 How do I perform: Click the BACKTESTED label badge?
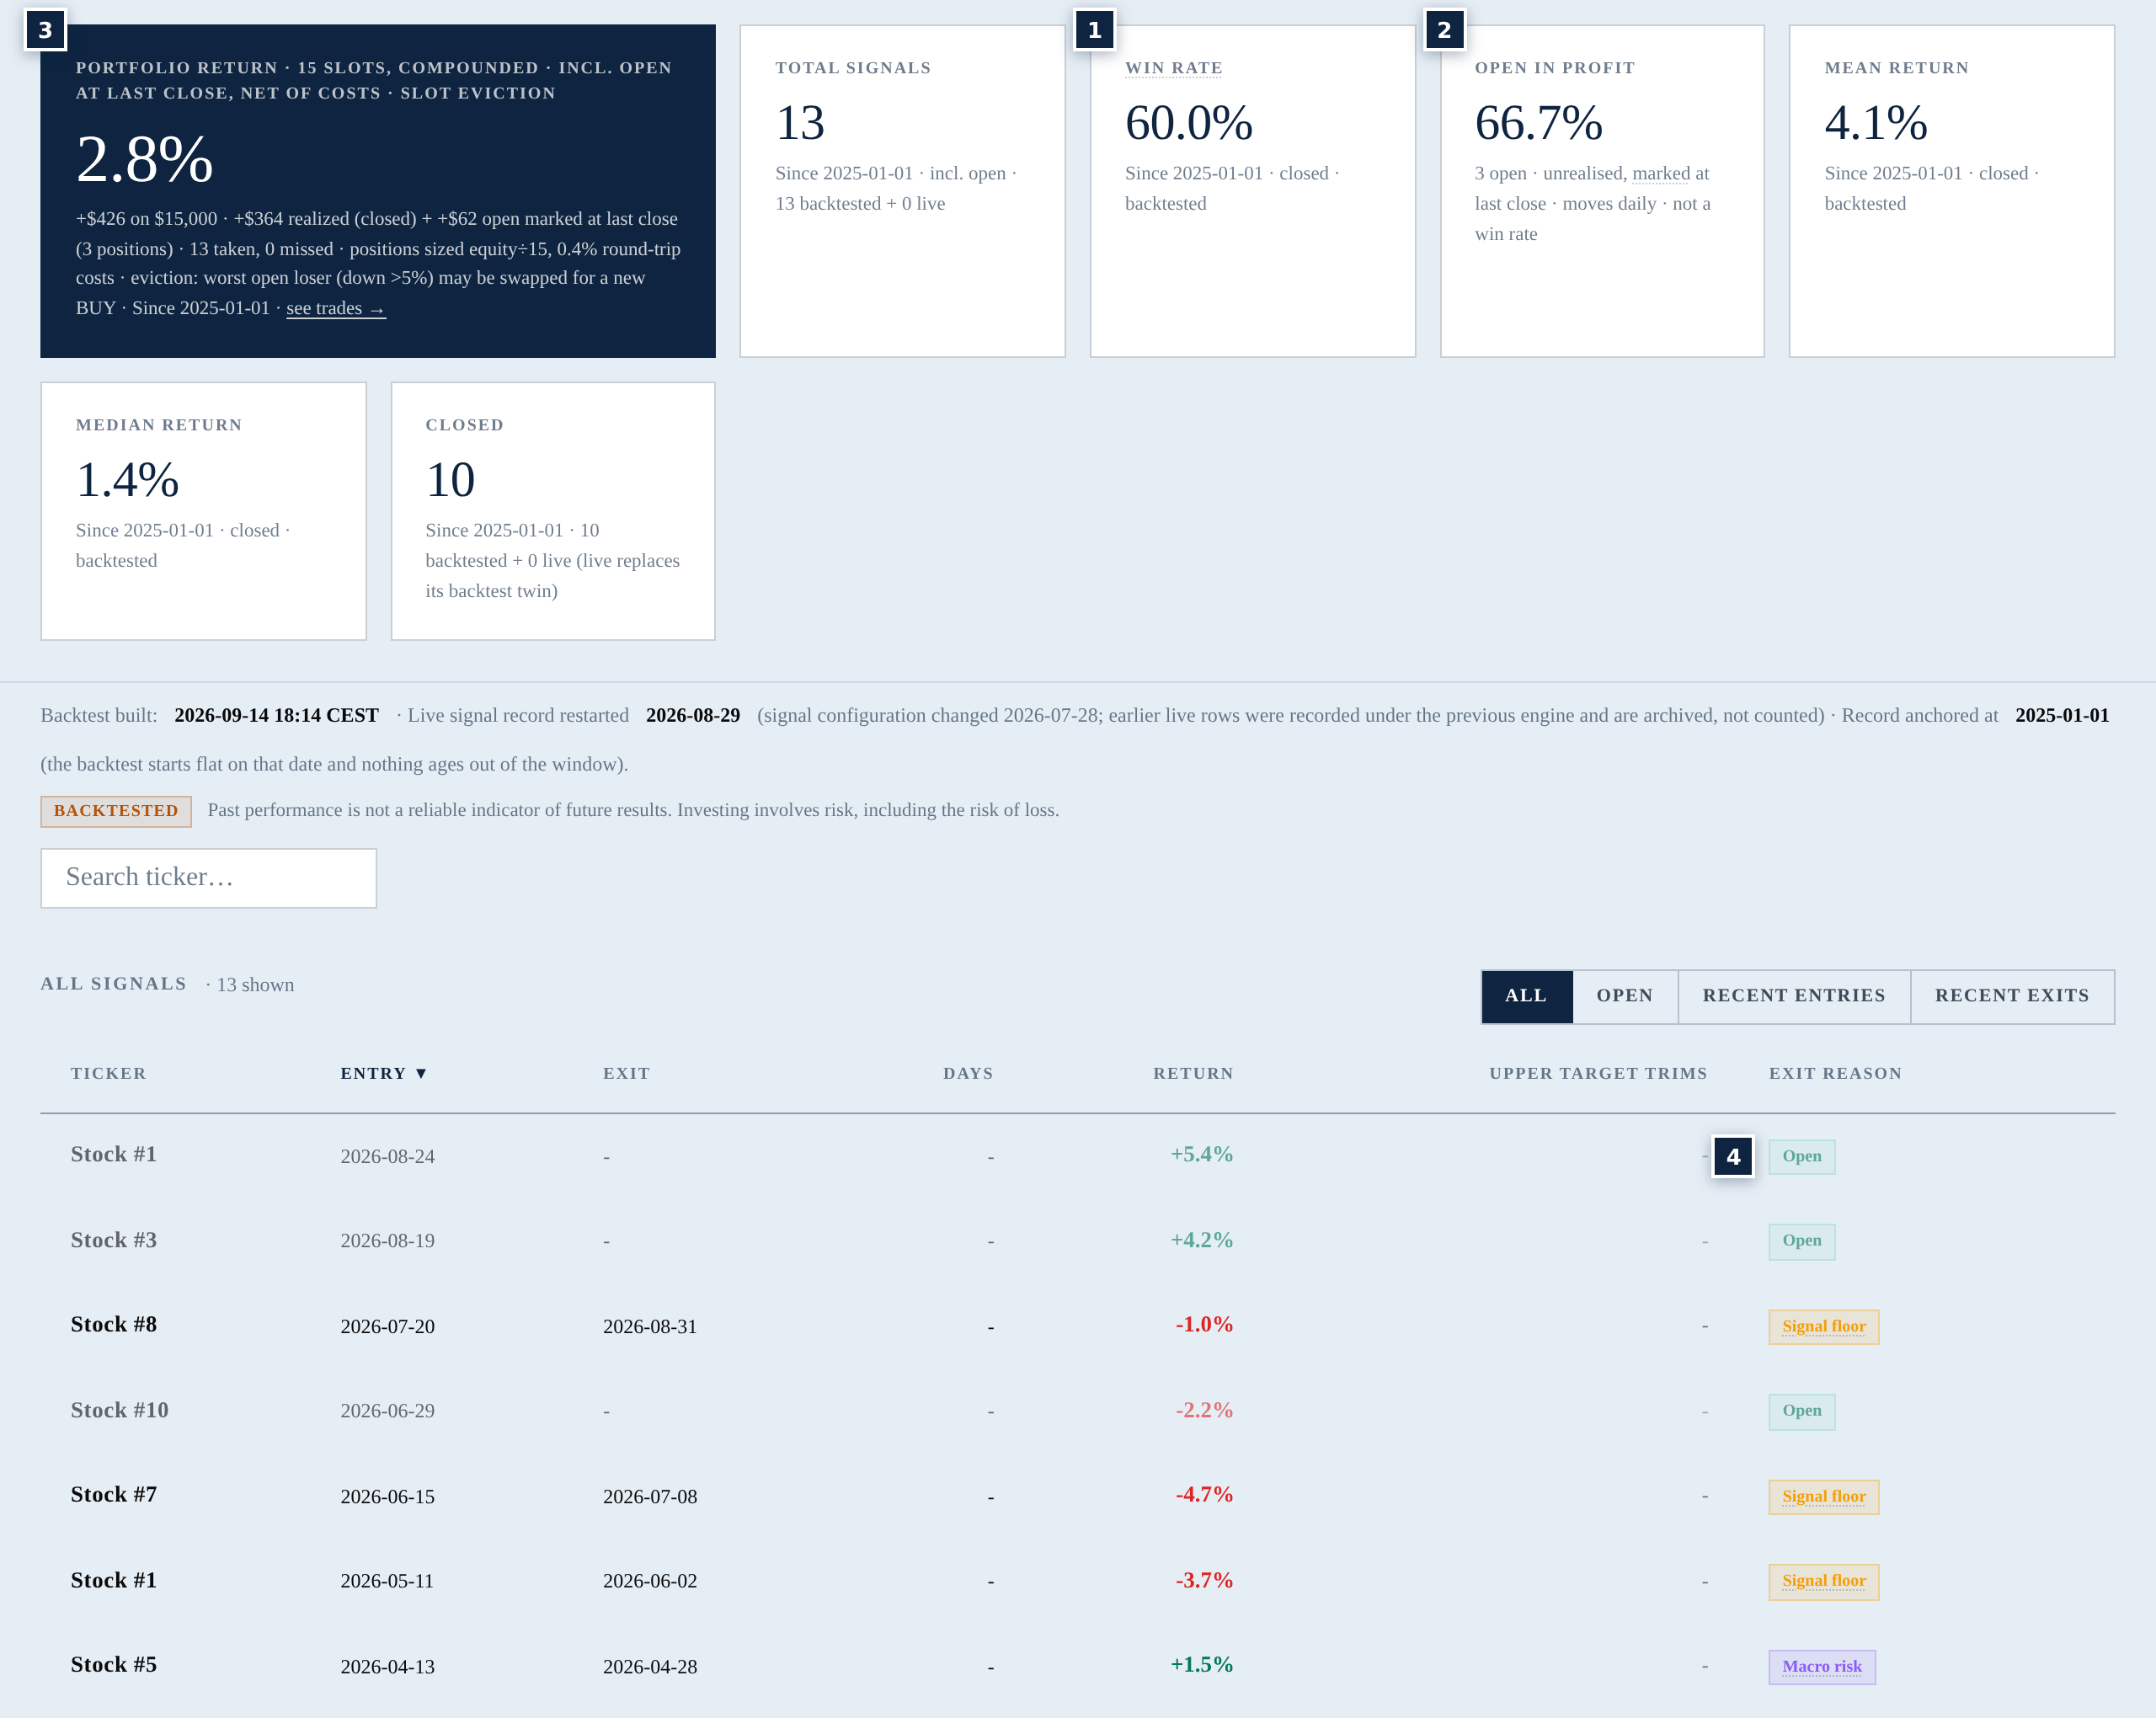click(116, 811)
